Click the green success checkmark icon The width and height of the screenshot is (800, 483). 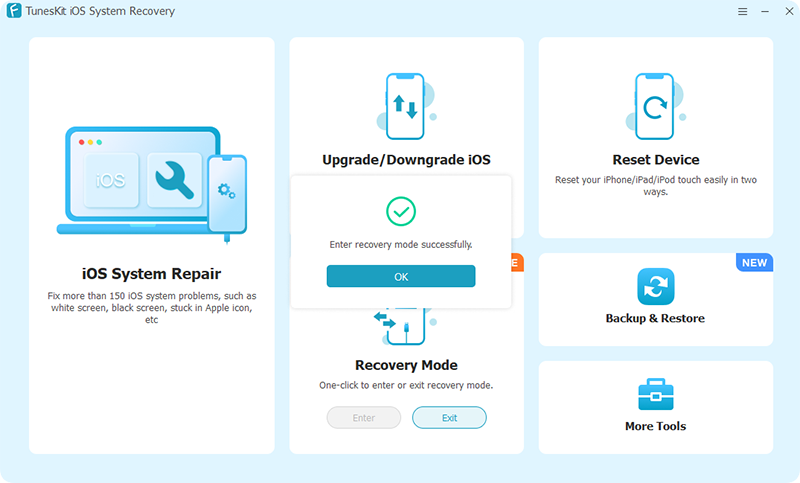click(x=401, y=211)
